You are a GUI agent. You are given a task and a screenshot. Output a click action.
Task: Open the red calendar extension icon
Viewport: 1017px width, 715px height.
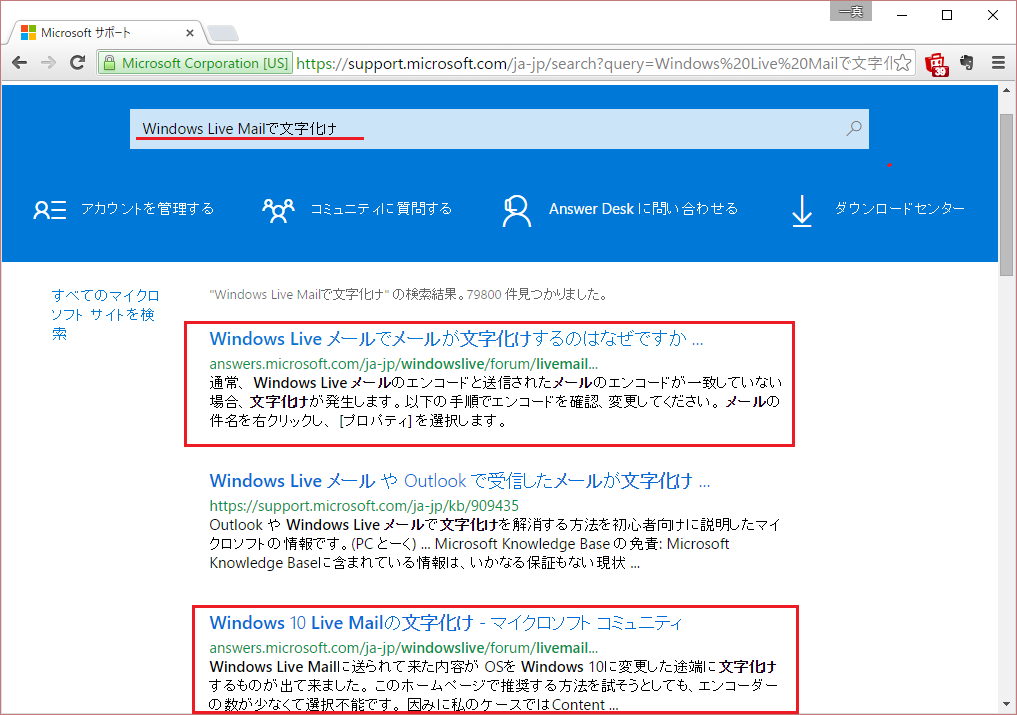[x=937, y=64]
